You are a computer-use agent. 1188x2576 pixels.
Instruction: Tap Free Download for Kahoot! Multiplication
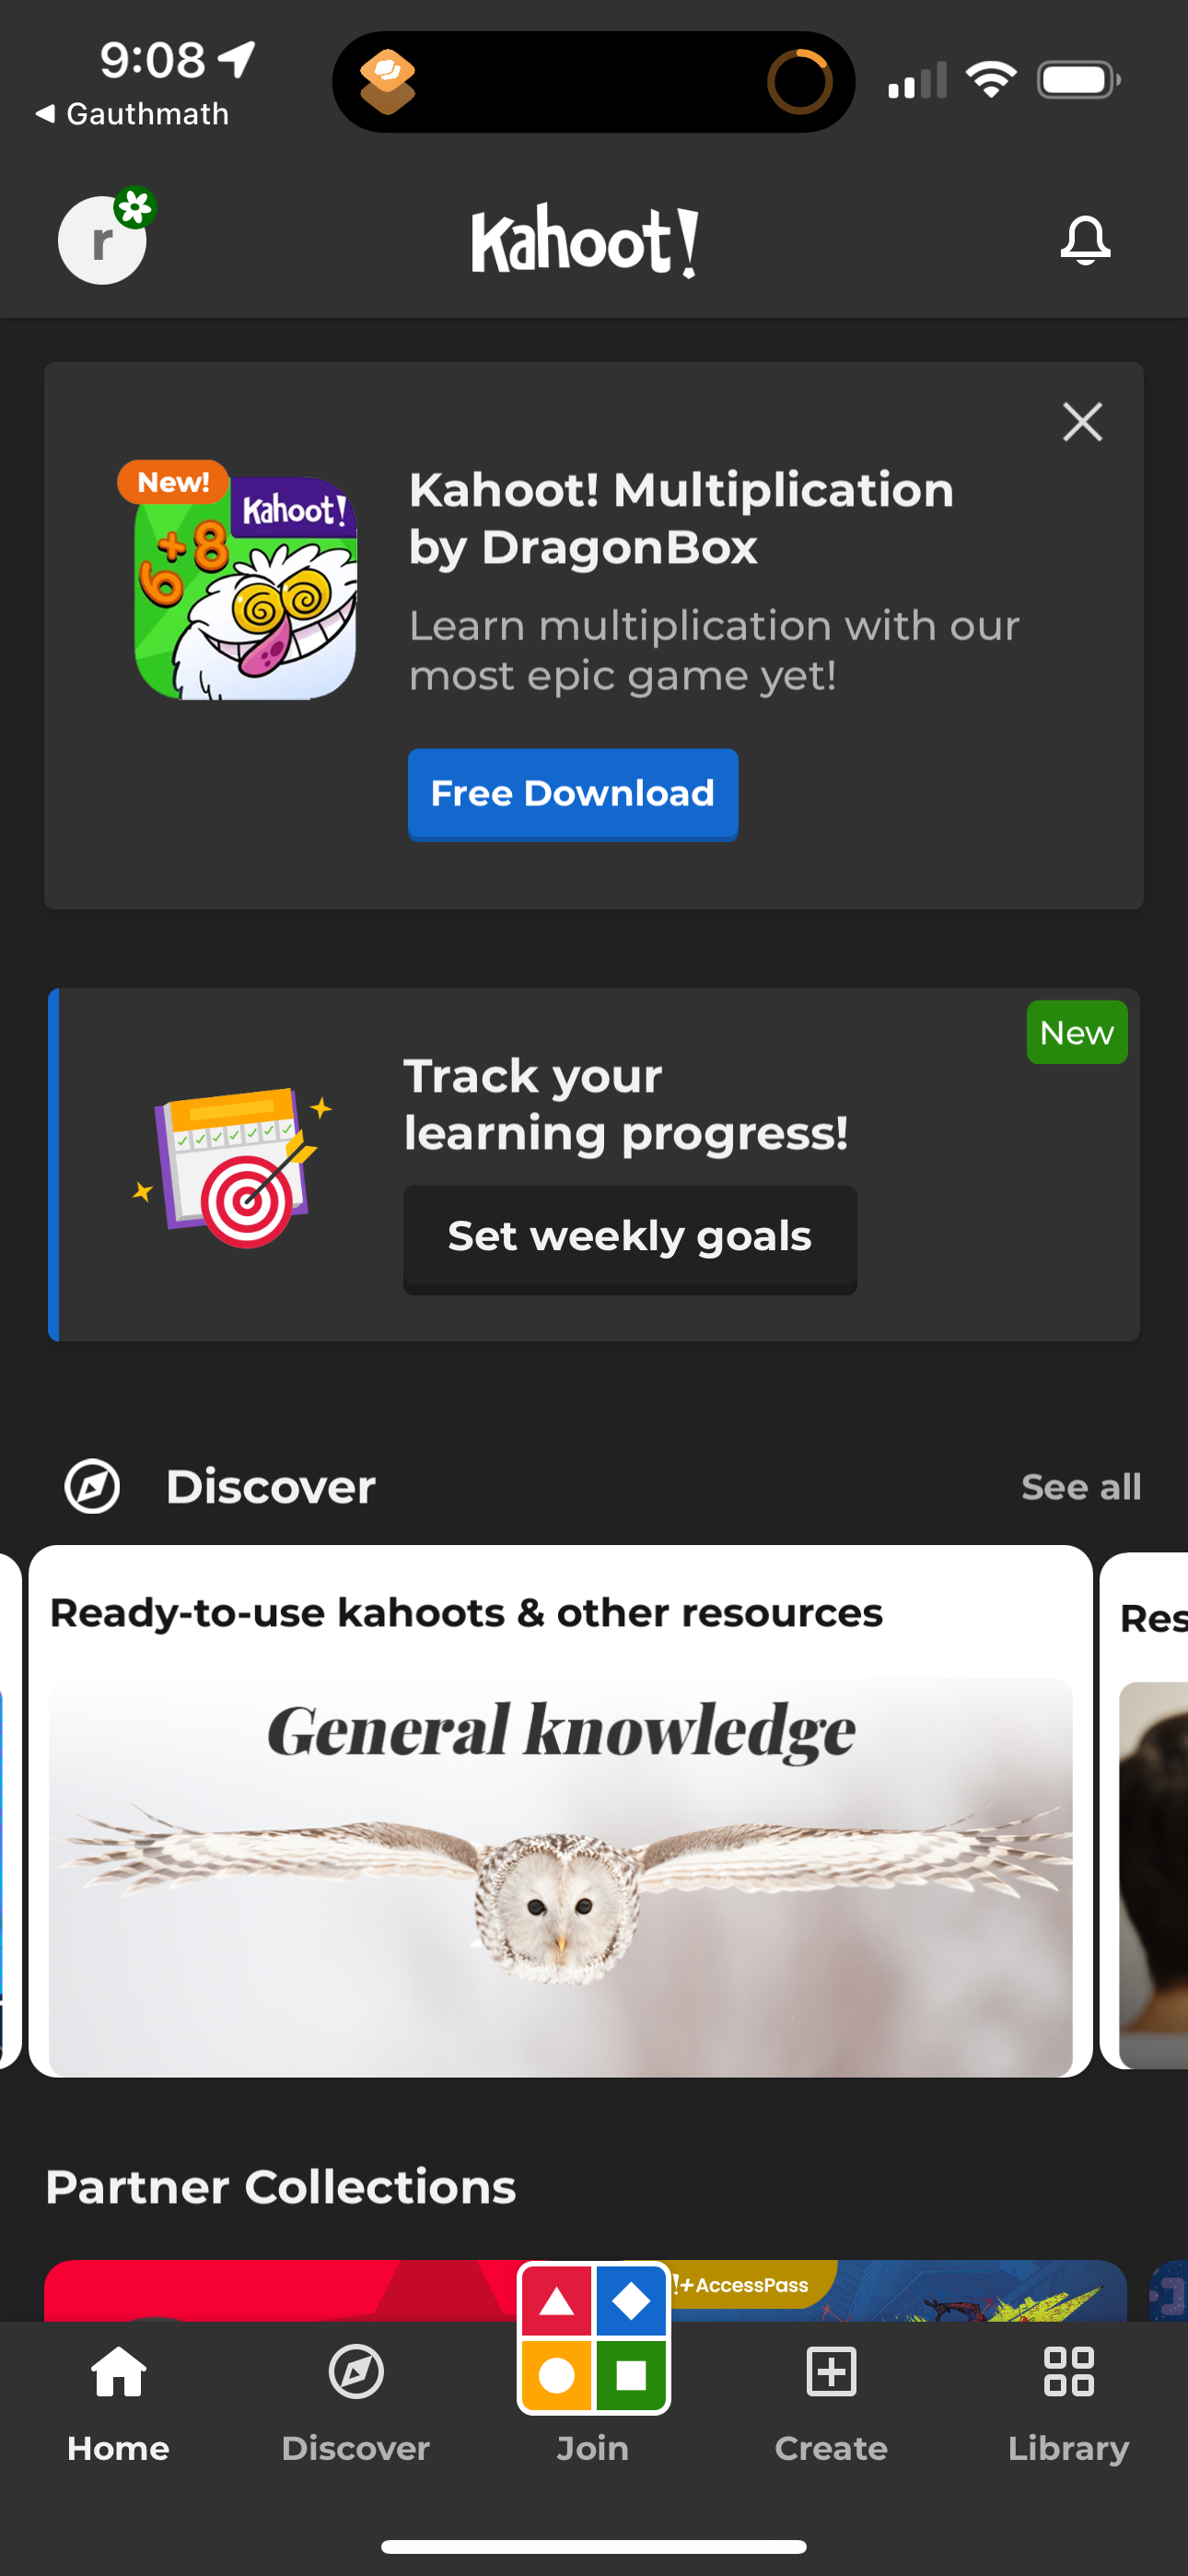pos(572,793)
